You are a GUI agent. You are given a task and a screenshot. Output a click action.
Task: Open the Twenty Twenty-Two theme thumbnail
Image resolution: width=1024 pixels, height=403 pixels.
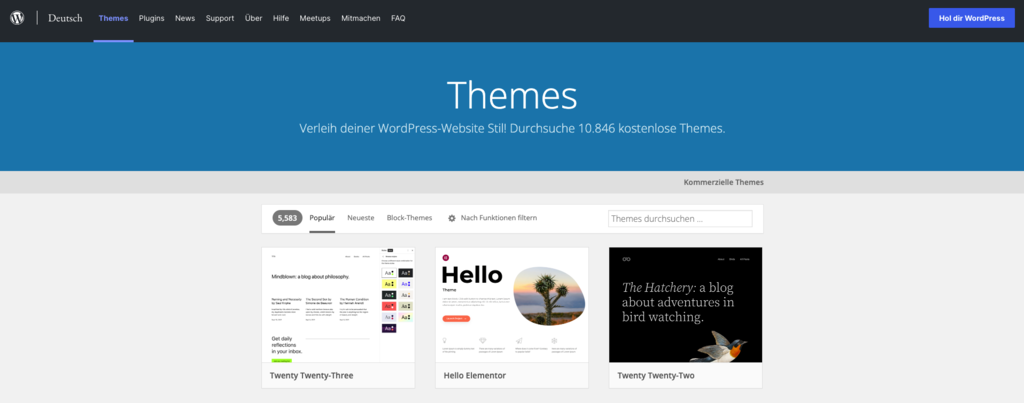tap(686, 304)
